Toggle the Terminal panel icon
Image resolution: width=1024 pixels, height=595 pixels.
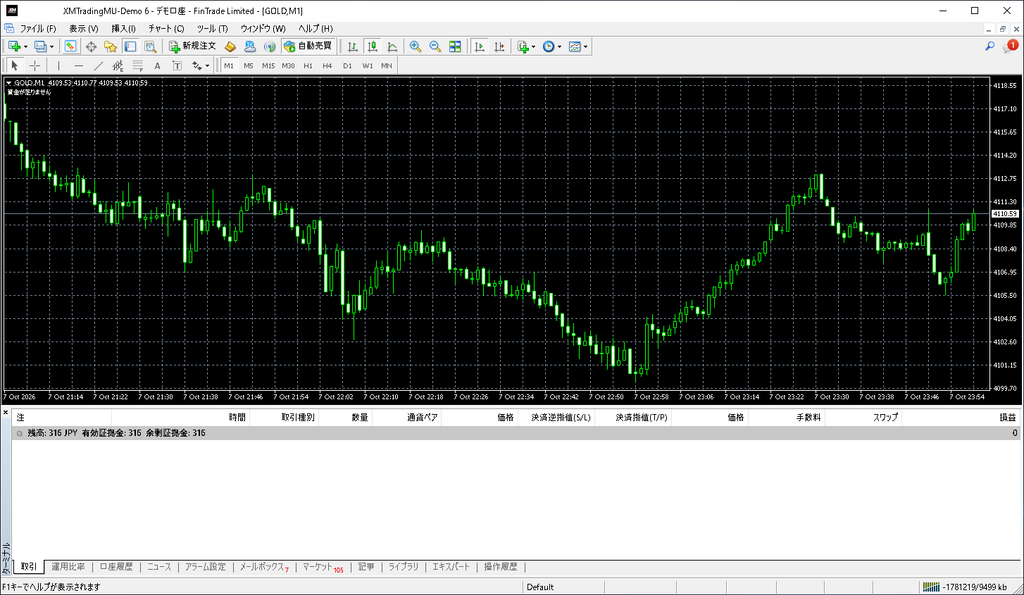[131, 46]
